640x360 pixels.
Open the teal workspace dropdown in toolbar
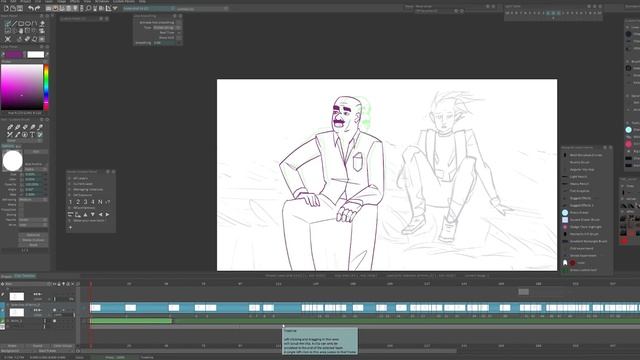point(148,8)
